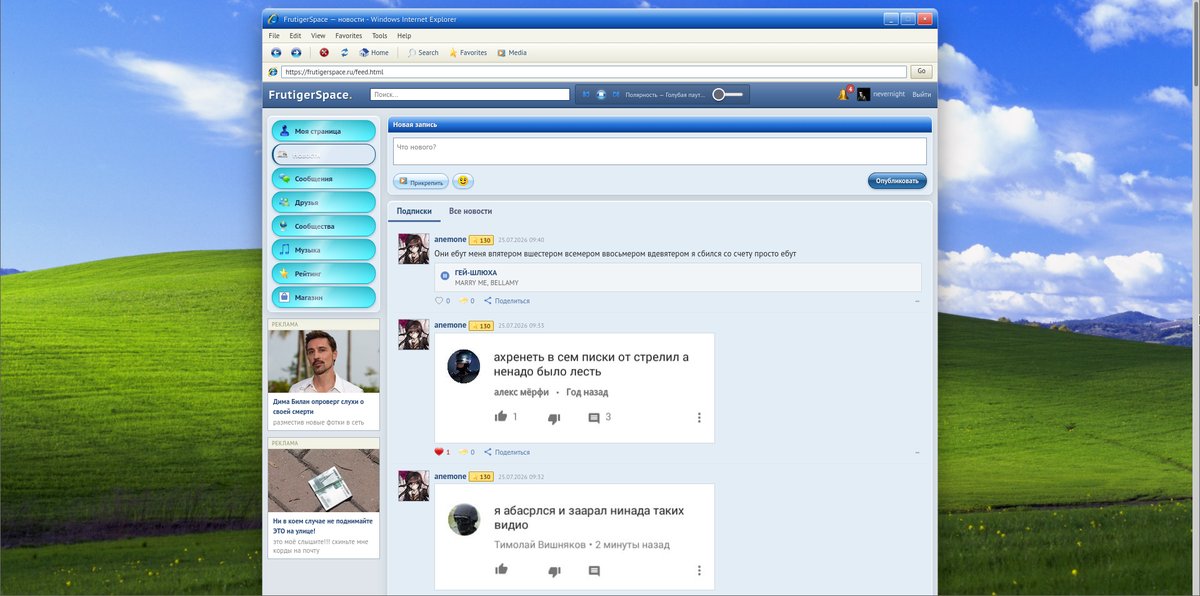This screenshot has width=1200, height=596.
Task: Open Сообщества in the sidebar
Action: tap(324, 226)
